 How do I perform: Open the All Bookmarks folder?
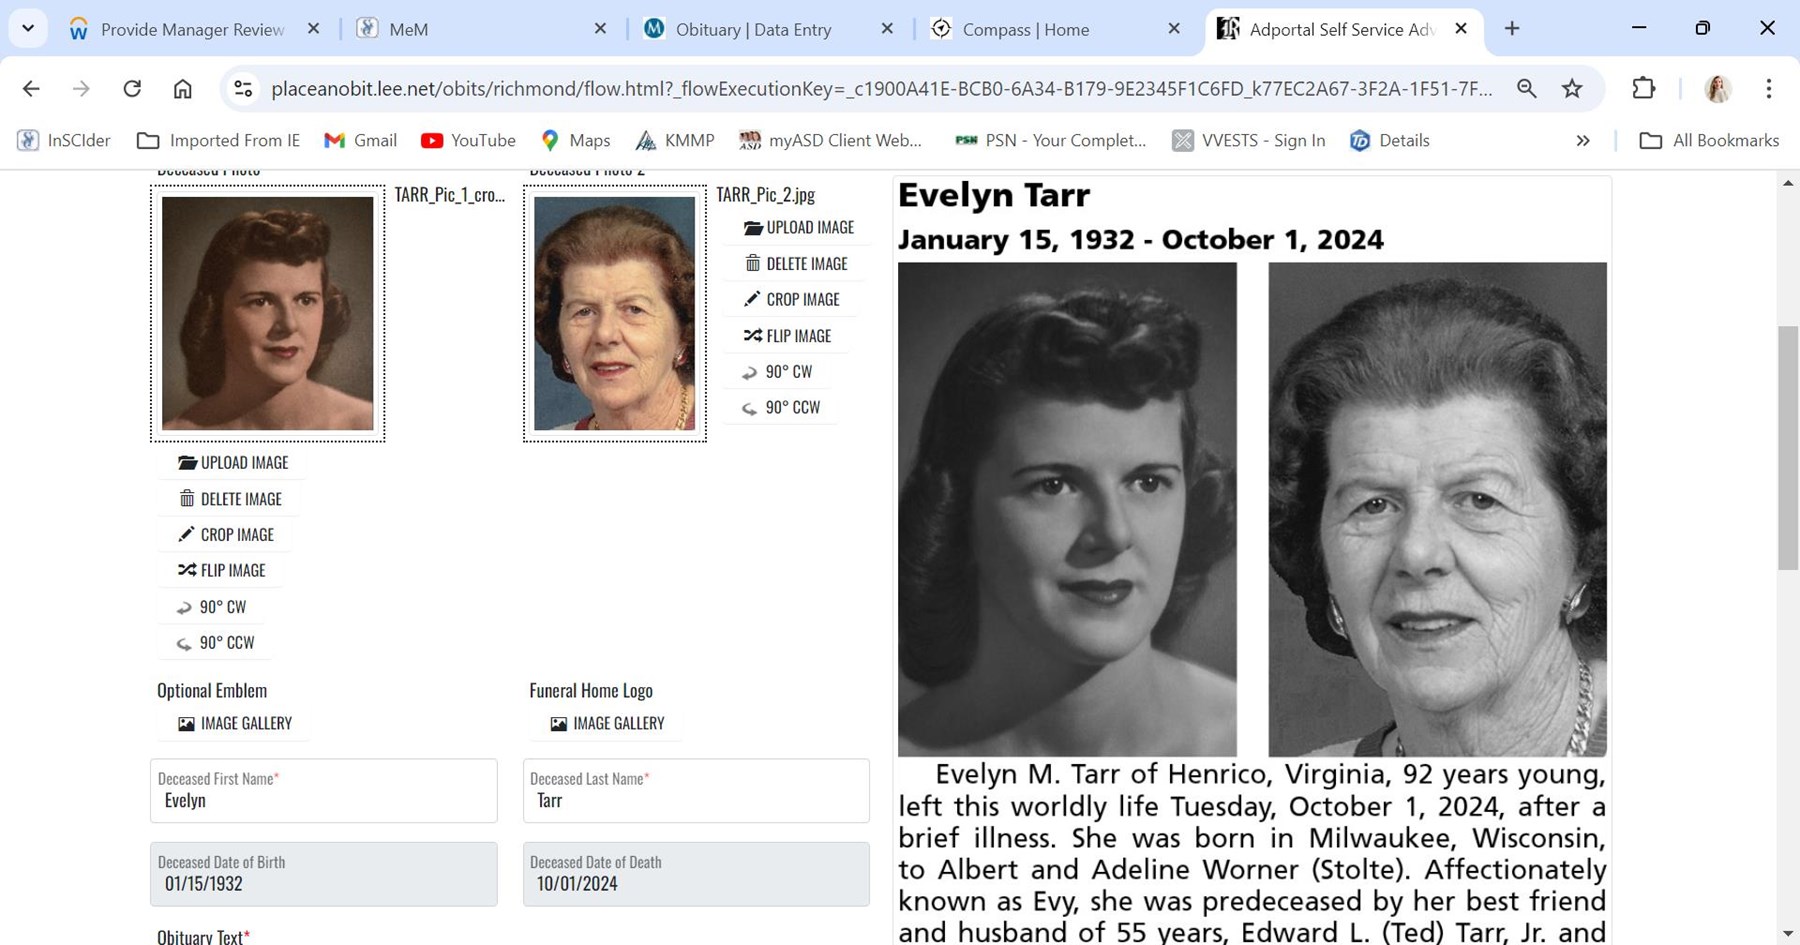point(1707,140)
